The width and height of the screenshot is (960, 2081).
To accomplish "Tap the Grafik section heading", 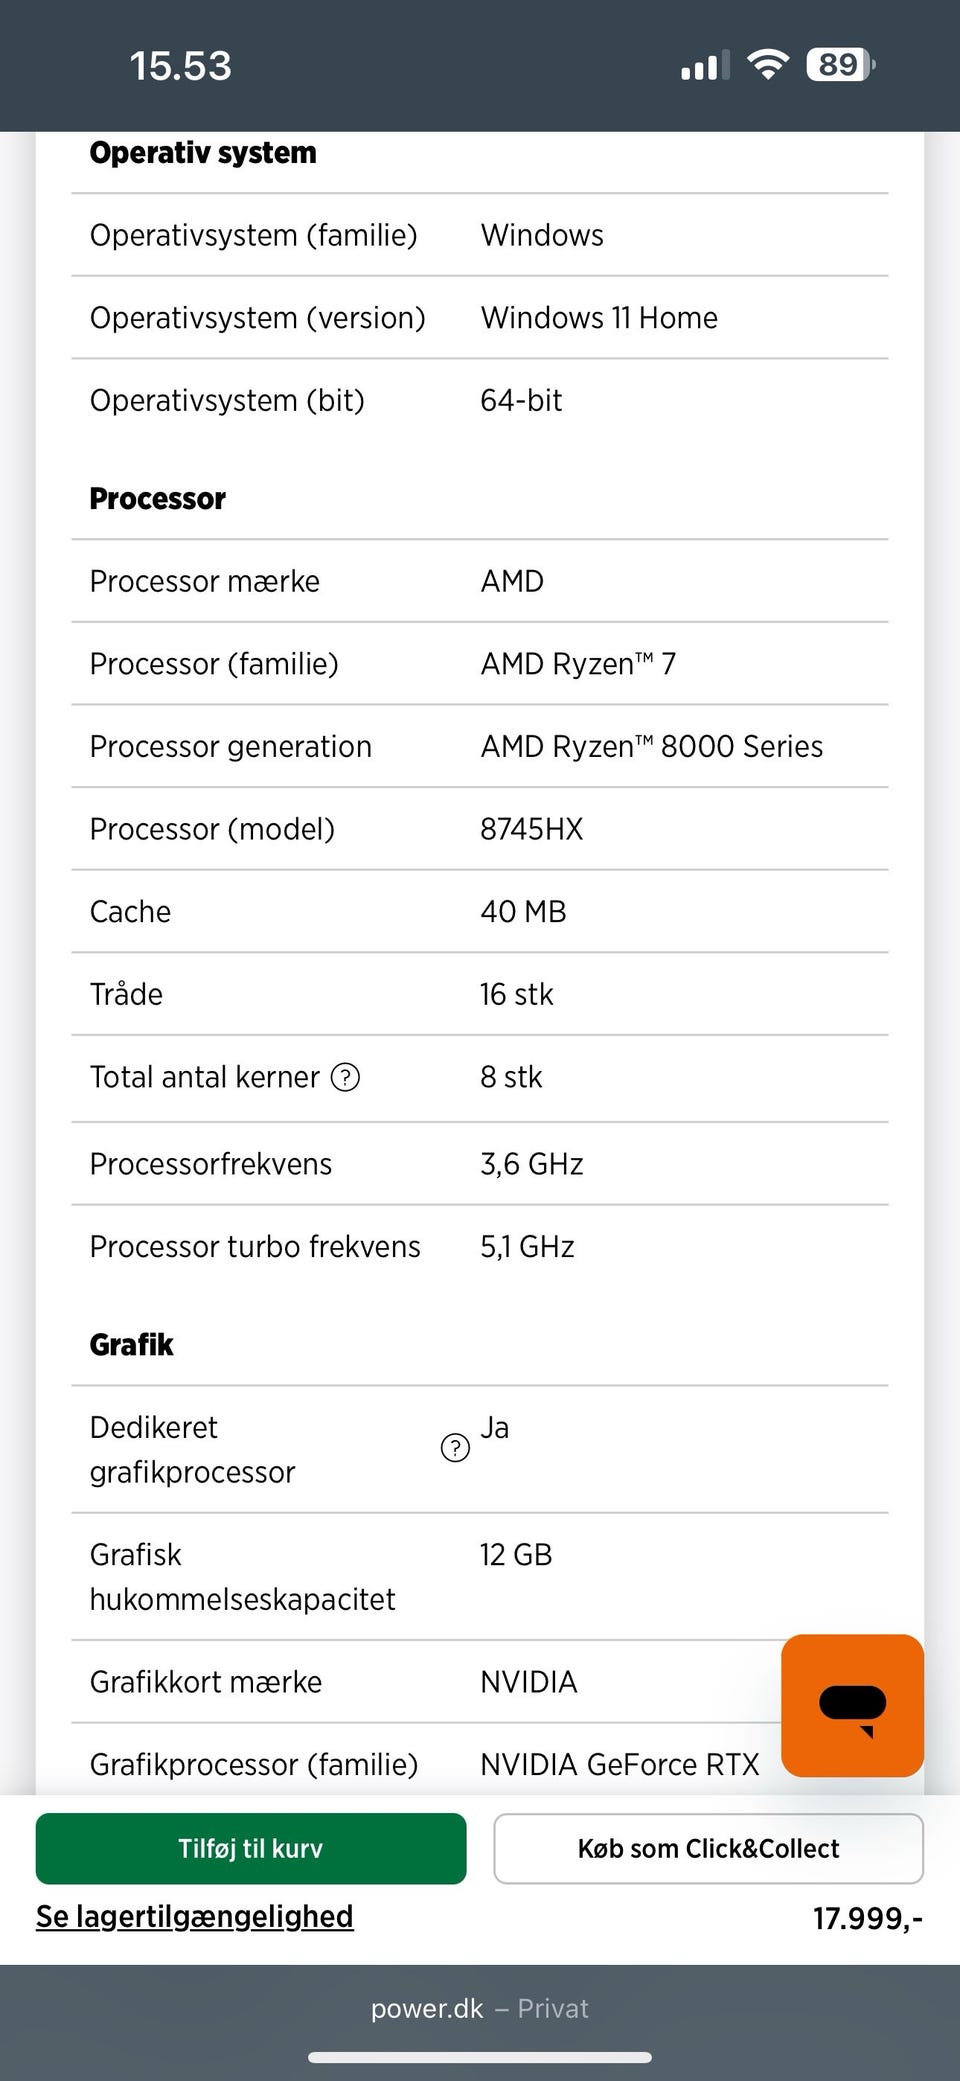I will pos(132,1344).
